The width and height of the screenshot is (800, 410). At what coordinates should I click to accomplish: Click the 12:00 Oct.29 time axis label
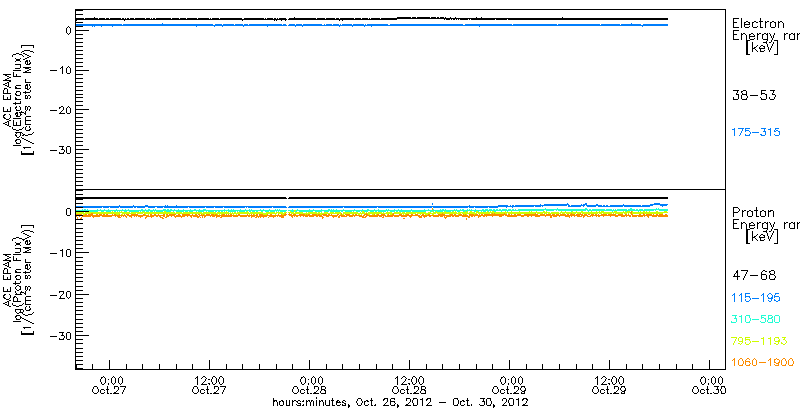[610, 386]
